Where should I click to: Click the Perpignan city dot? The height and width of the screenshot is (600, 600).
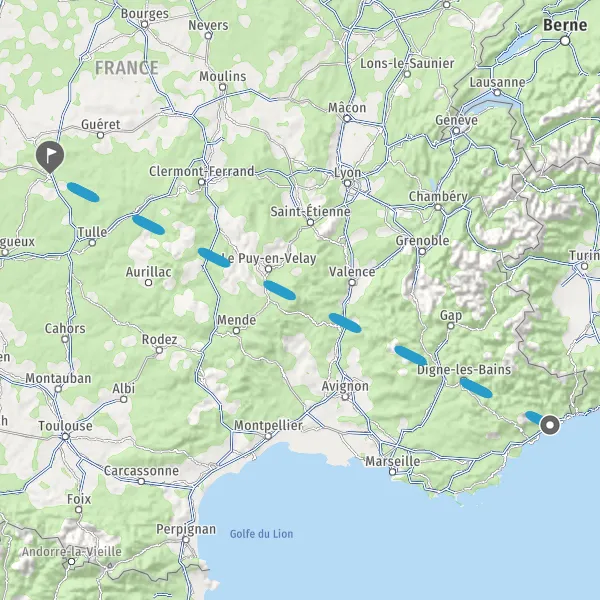[x=186, y=540]
